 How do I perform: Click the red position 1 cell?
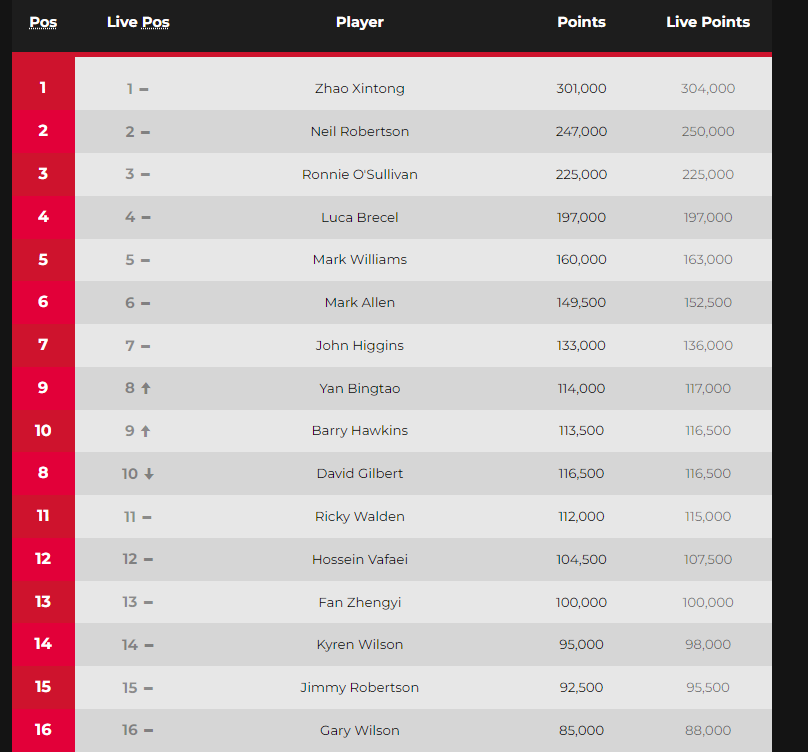[43, 88]
